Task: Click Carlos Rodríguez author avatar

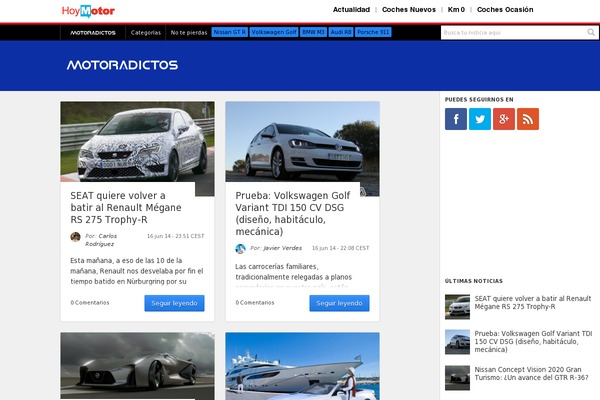Action: tap(75, 237)
